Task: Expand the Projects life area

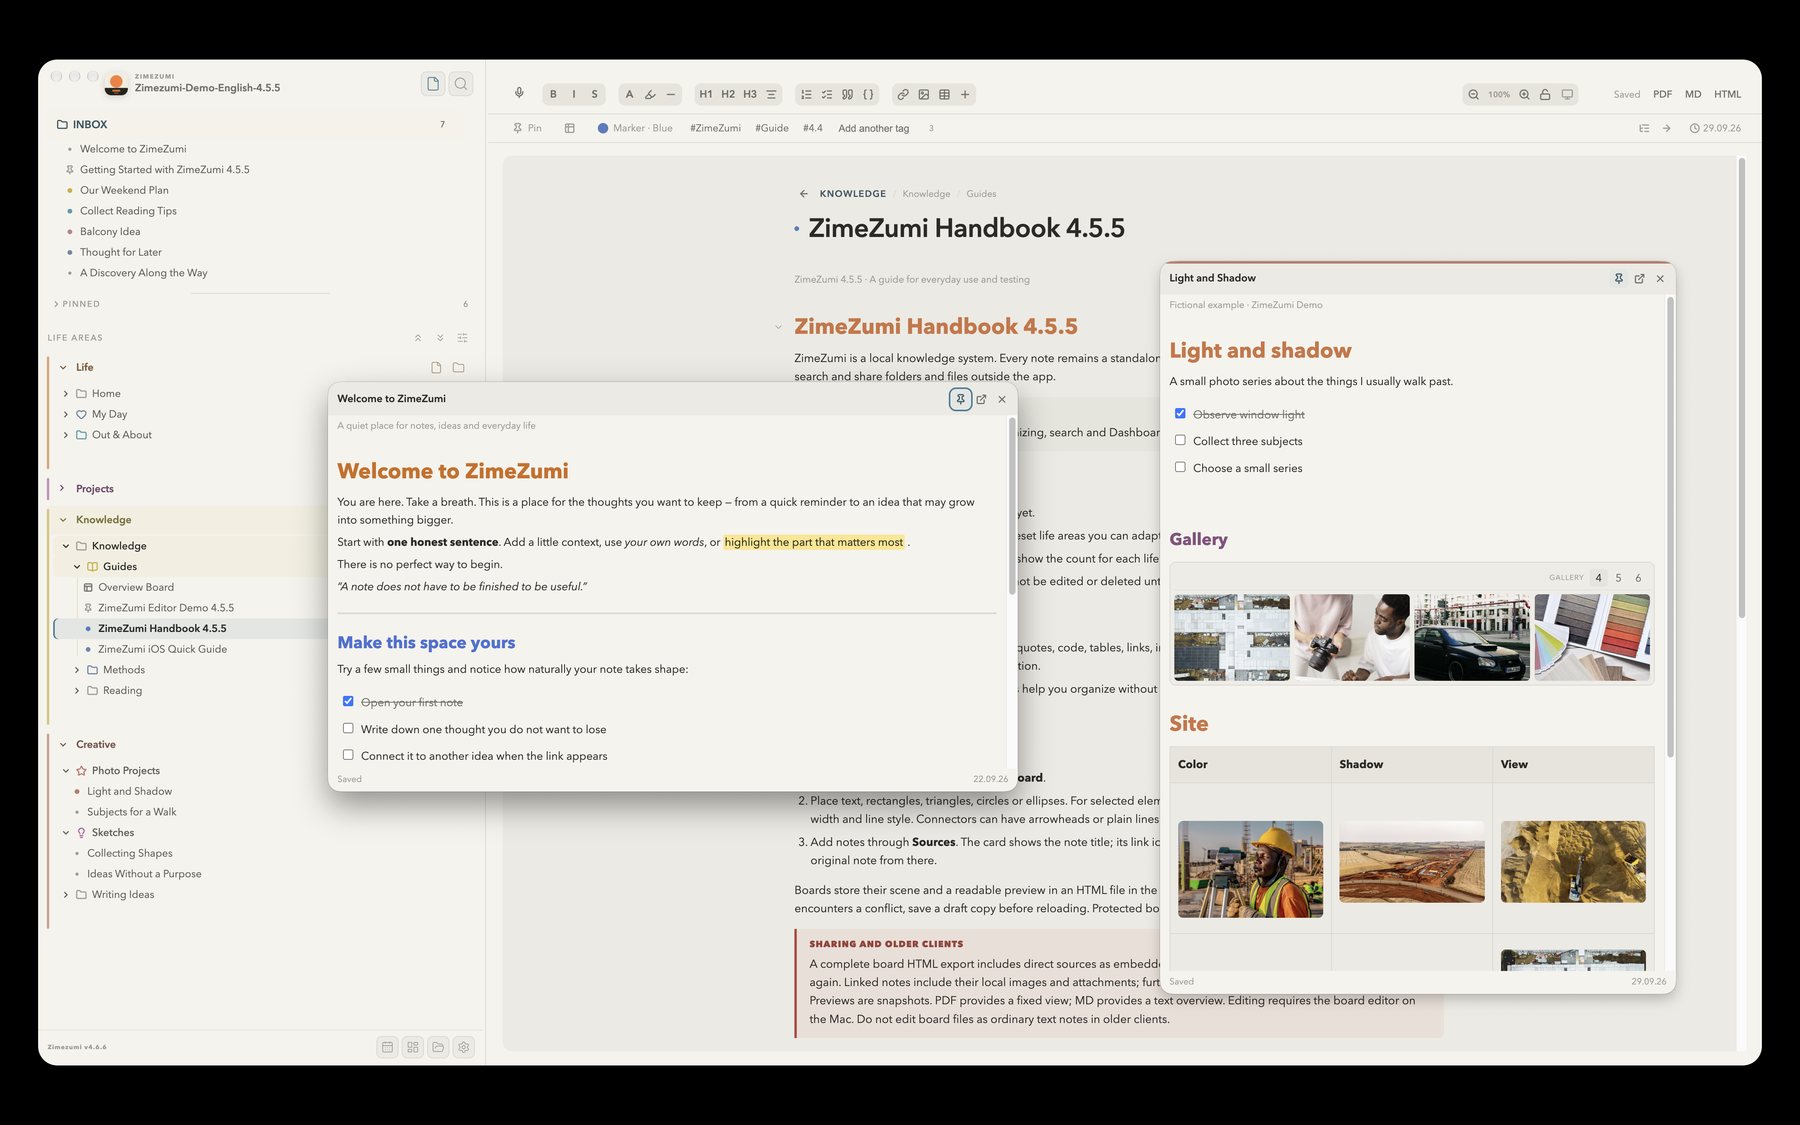Action: 62,488
